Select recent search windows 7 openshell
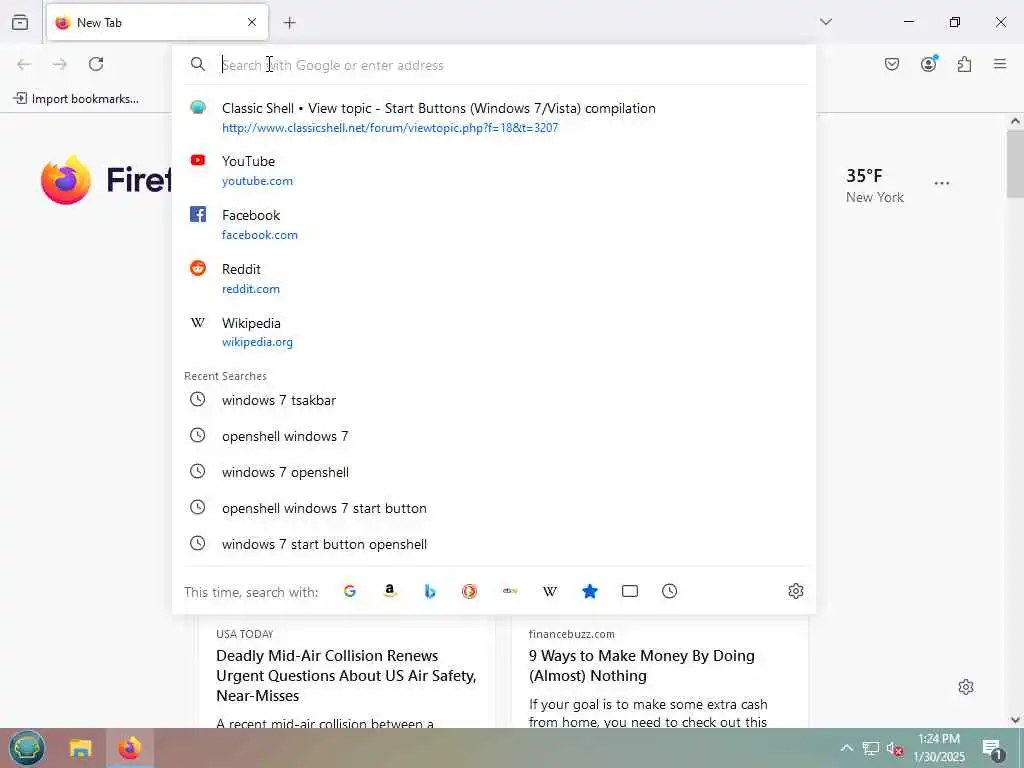The height and width of the screenshot is (768, 1024). (x=494, y=472)
